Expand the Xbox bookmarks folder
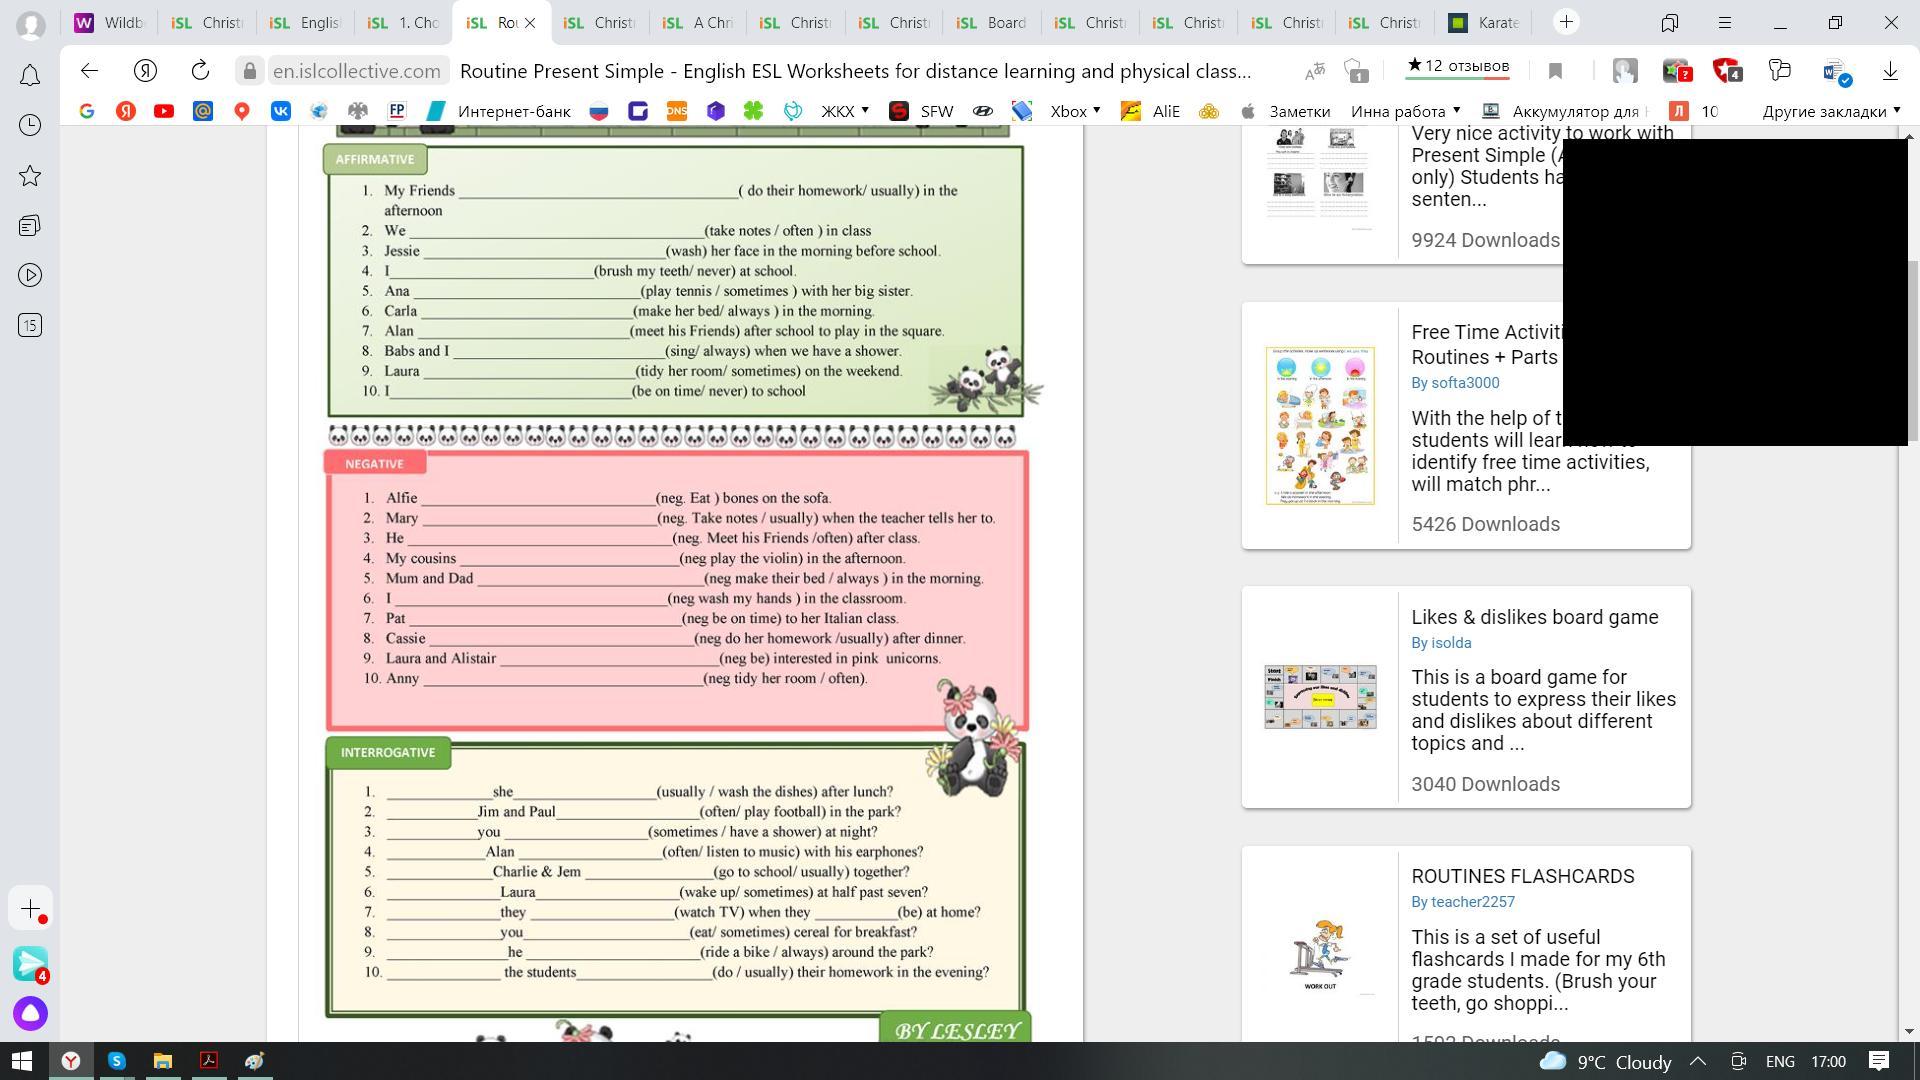Viewport: 1920px width, 1080px height. 1075,111
